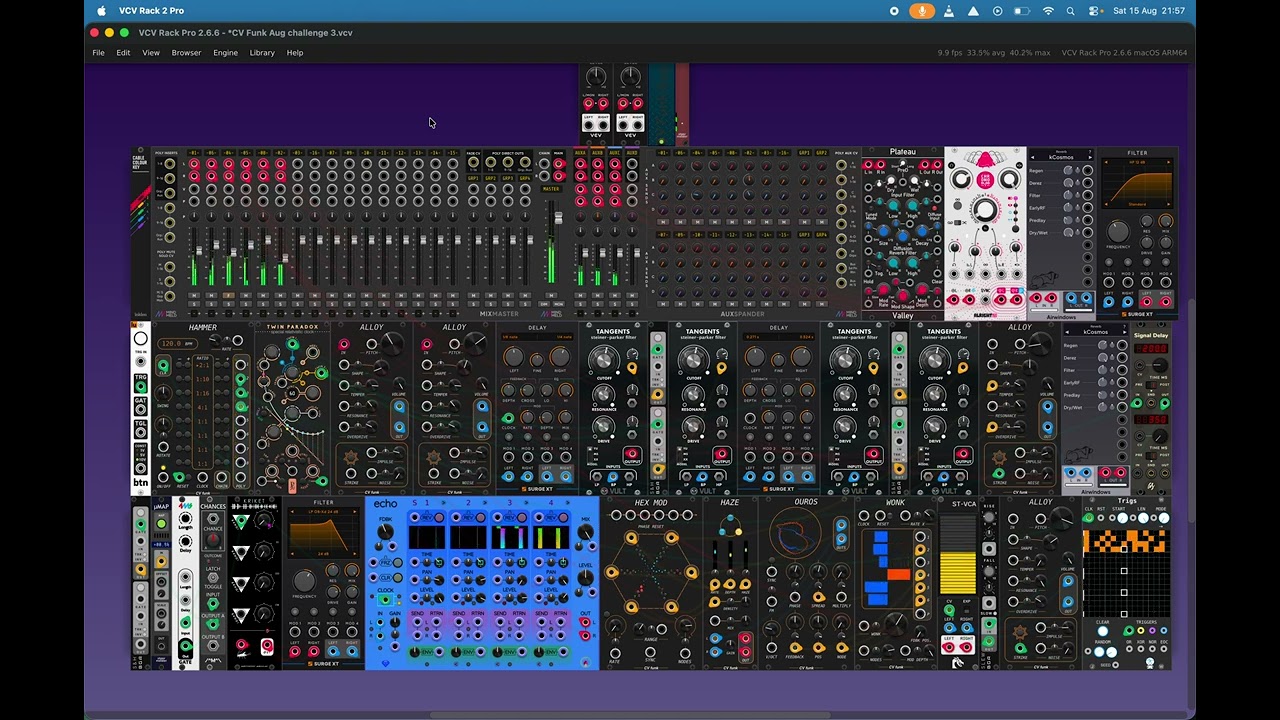Open the 24 dB filter subtype selector
The height and width of the screenshot is (720, 1280).
click(x=323, y=554)
